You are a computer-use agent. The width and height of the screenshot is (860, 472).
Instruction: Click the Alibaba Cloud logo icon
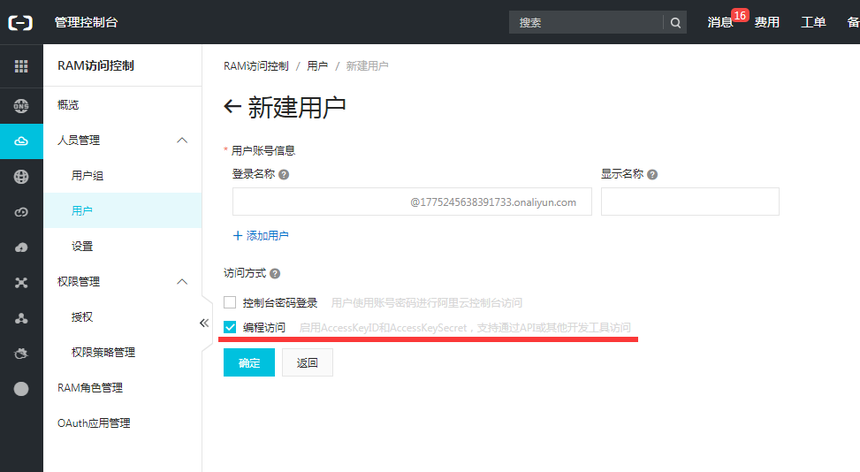point(20,22)
